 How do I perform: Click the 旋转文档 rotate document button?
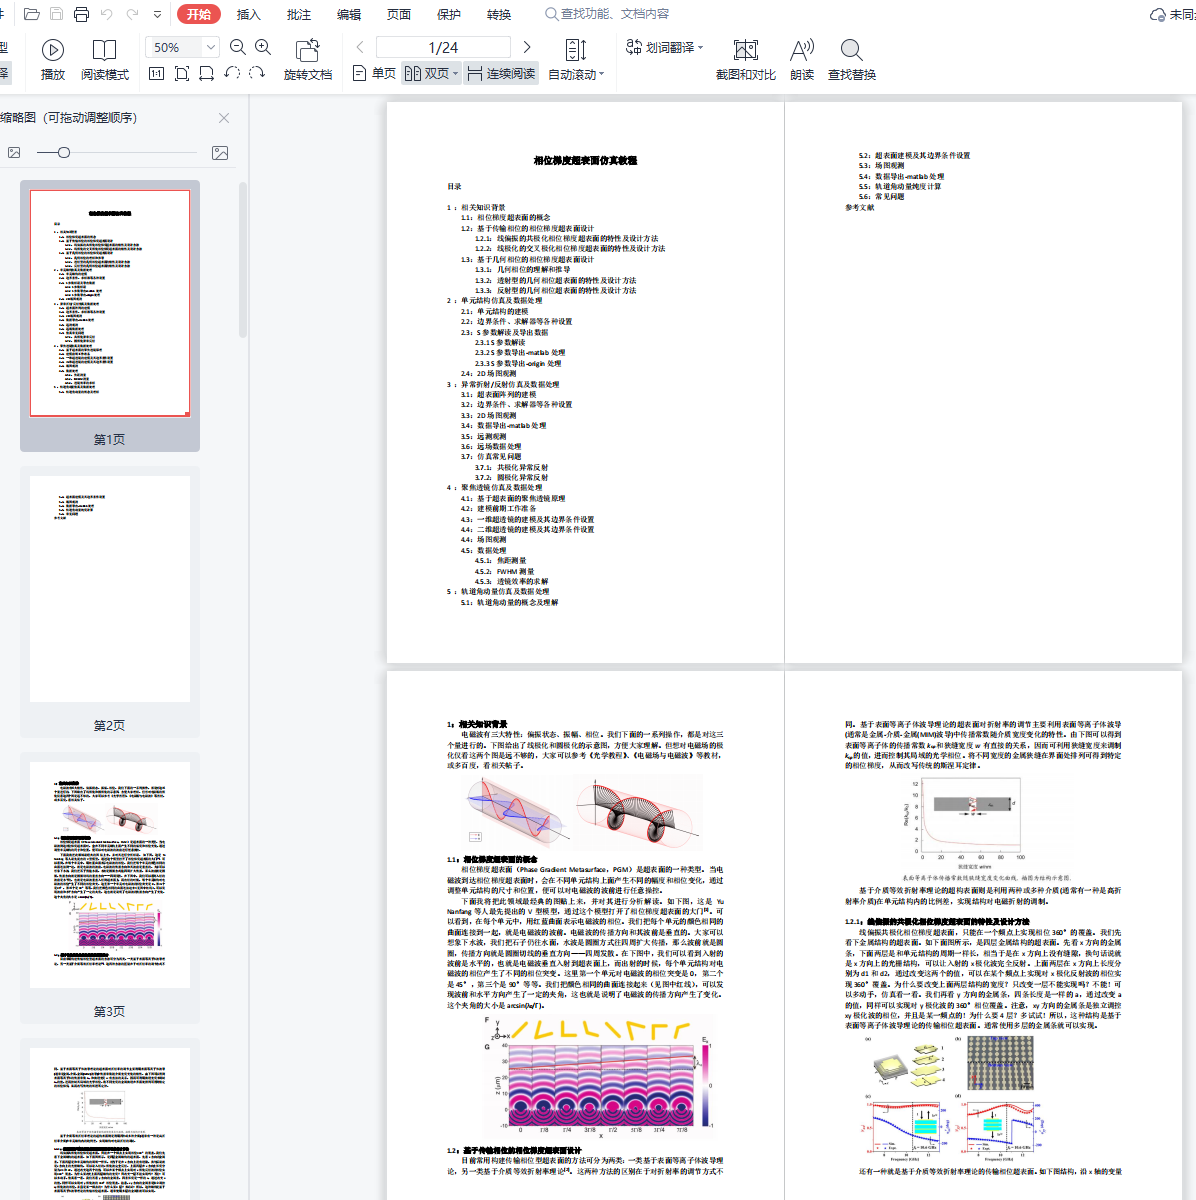pyautogui.click(x=307, y=59)
